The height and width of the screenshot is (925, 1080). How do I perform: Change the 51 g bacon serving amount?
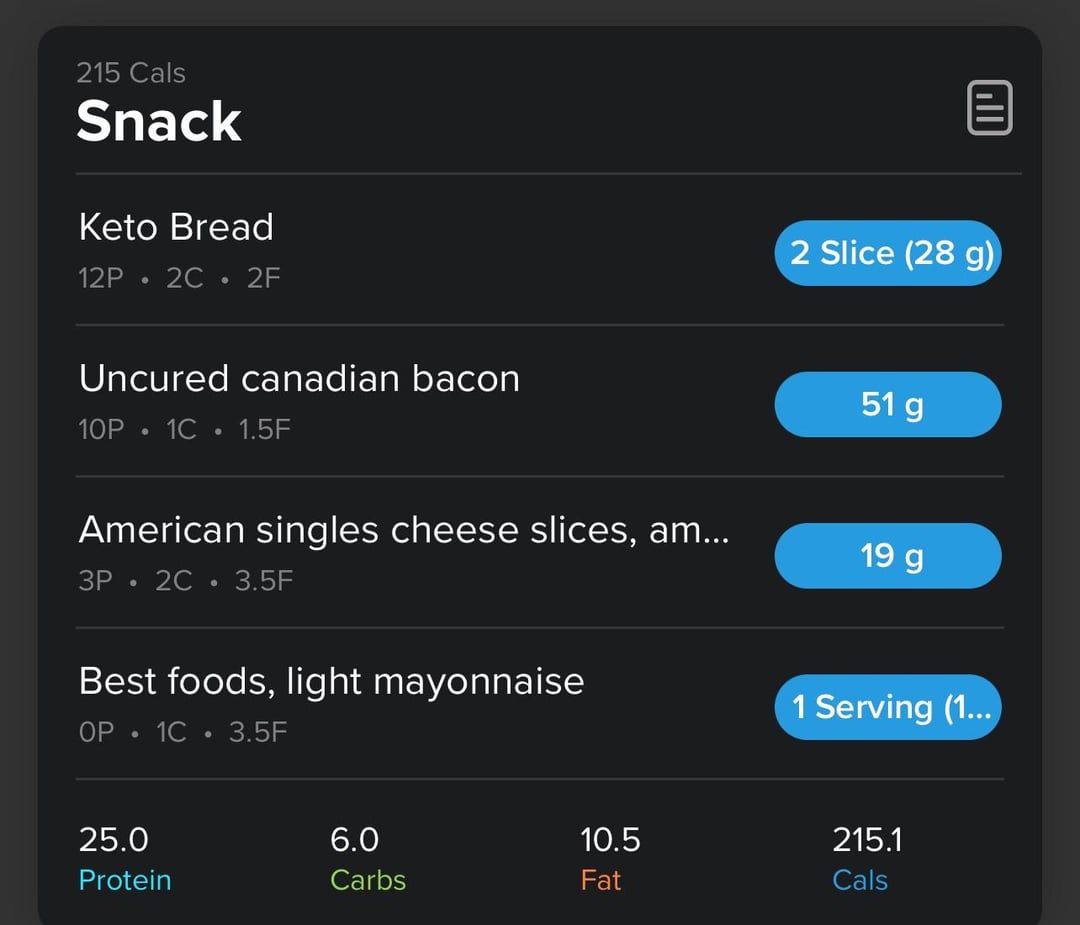[x=888, y=404]
